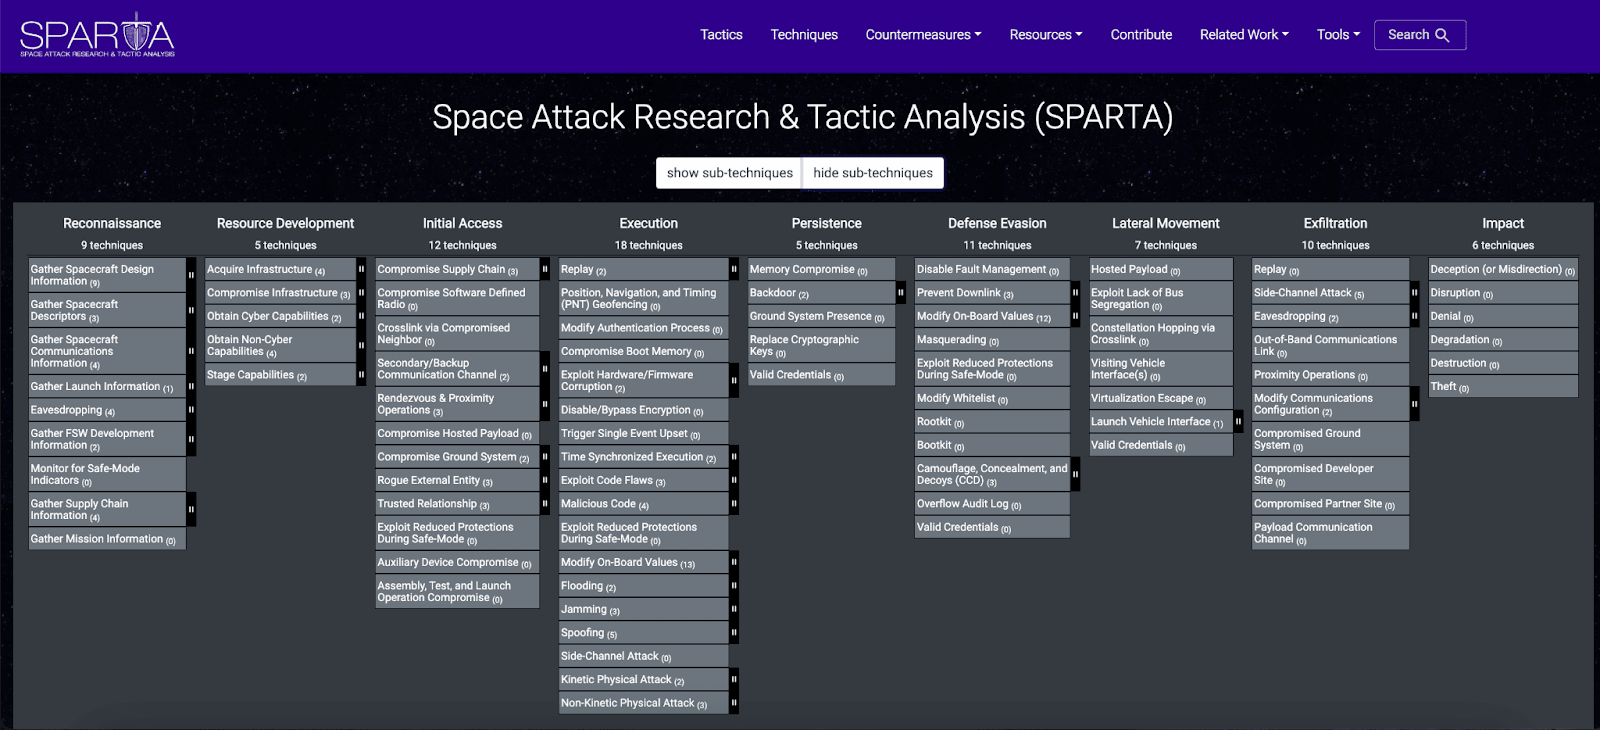Expand Prevent Downlink sub-techniques handle
Image resolution: width=1600 pixels, height=730 pixels.
[x=1076, y=293]
